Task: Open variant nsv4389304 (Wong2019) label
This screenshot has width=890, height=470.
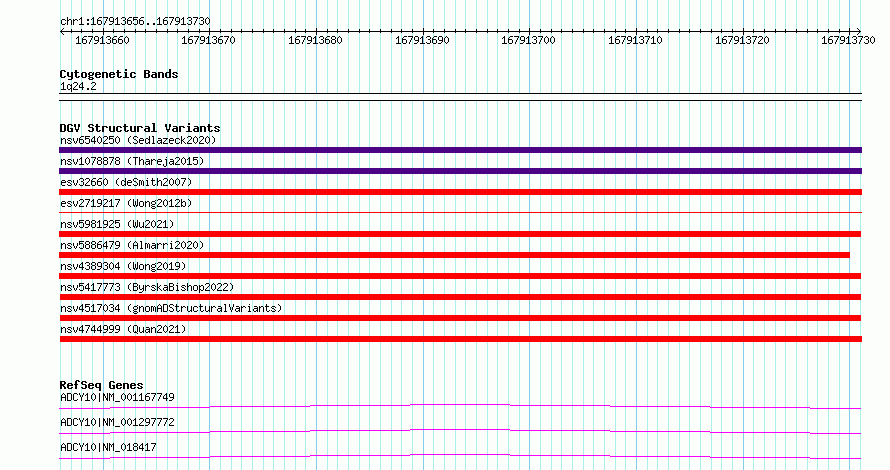Action: coord(123,266)
